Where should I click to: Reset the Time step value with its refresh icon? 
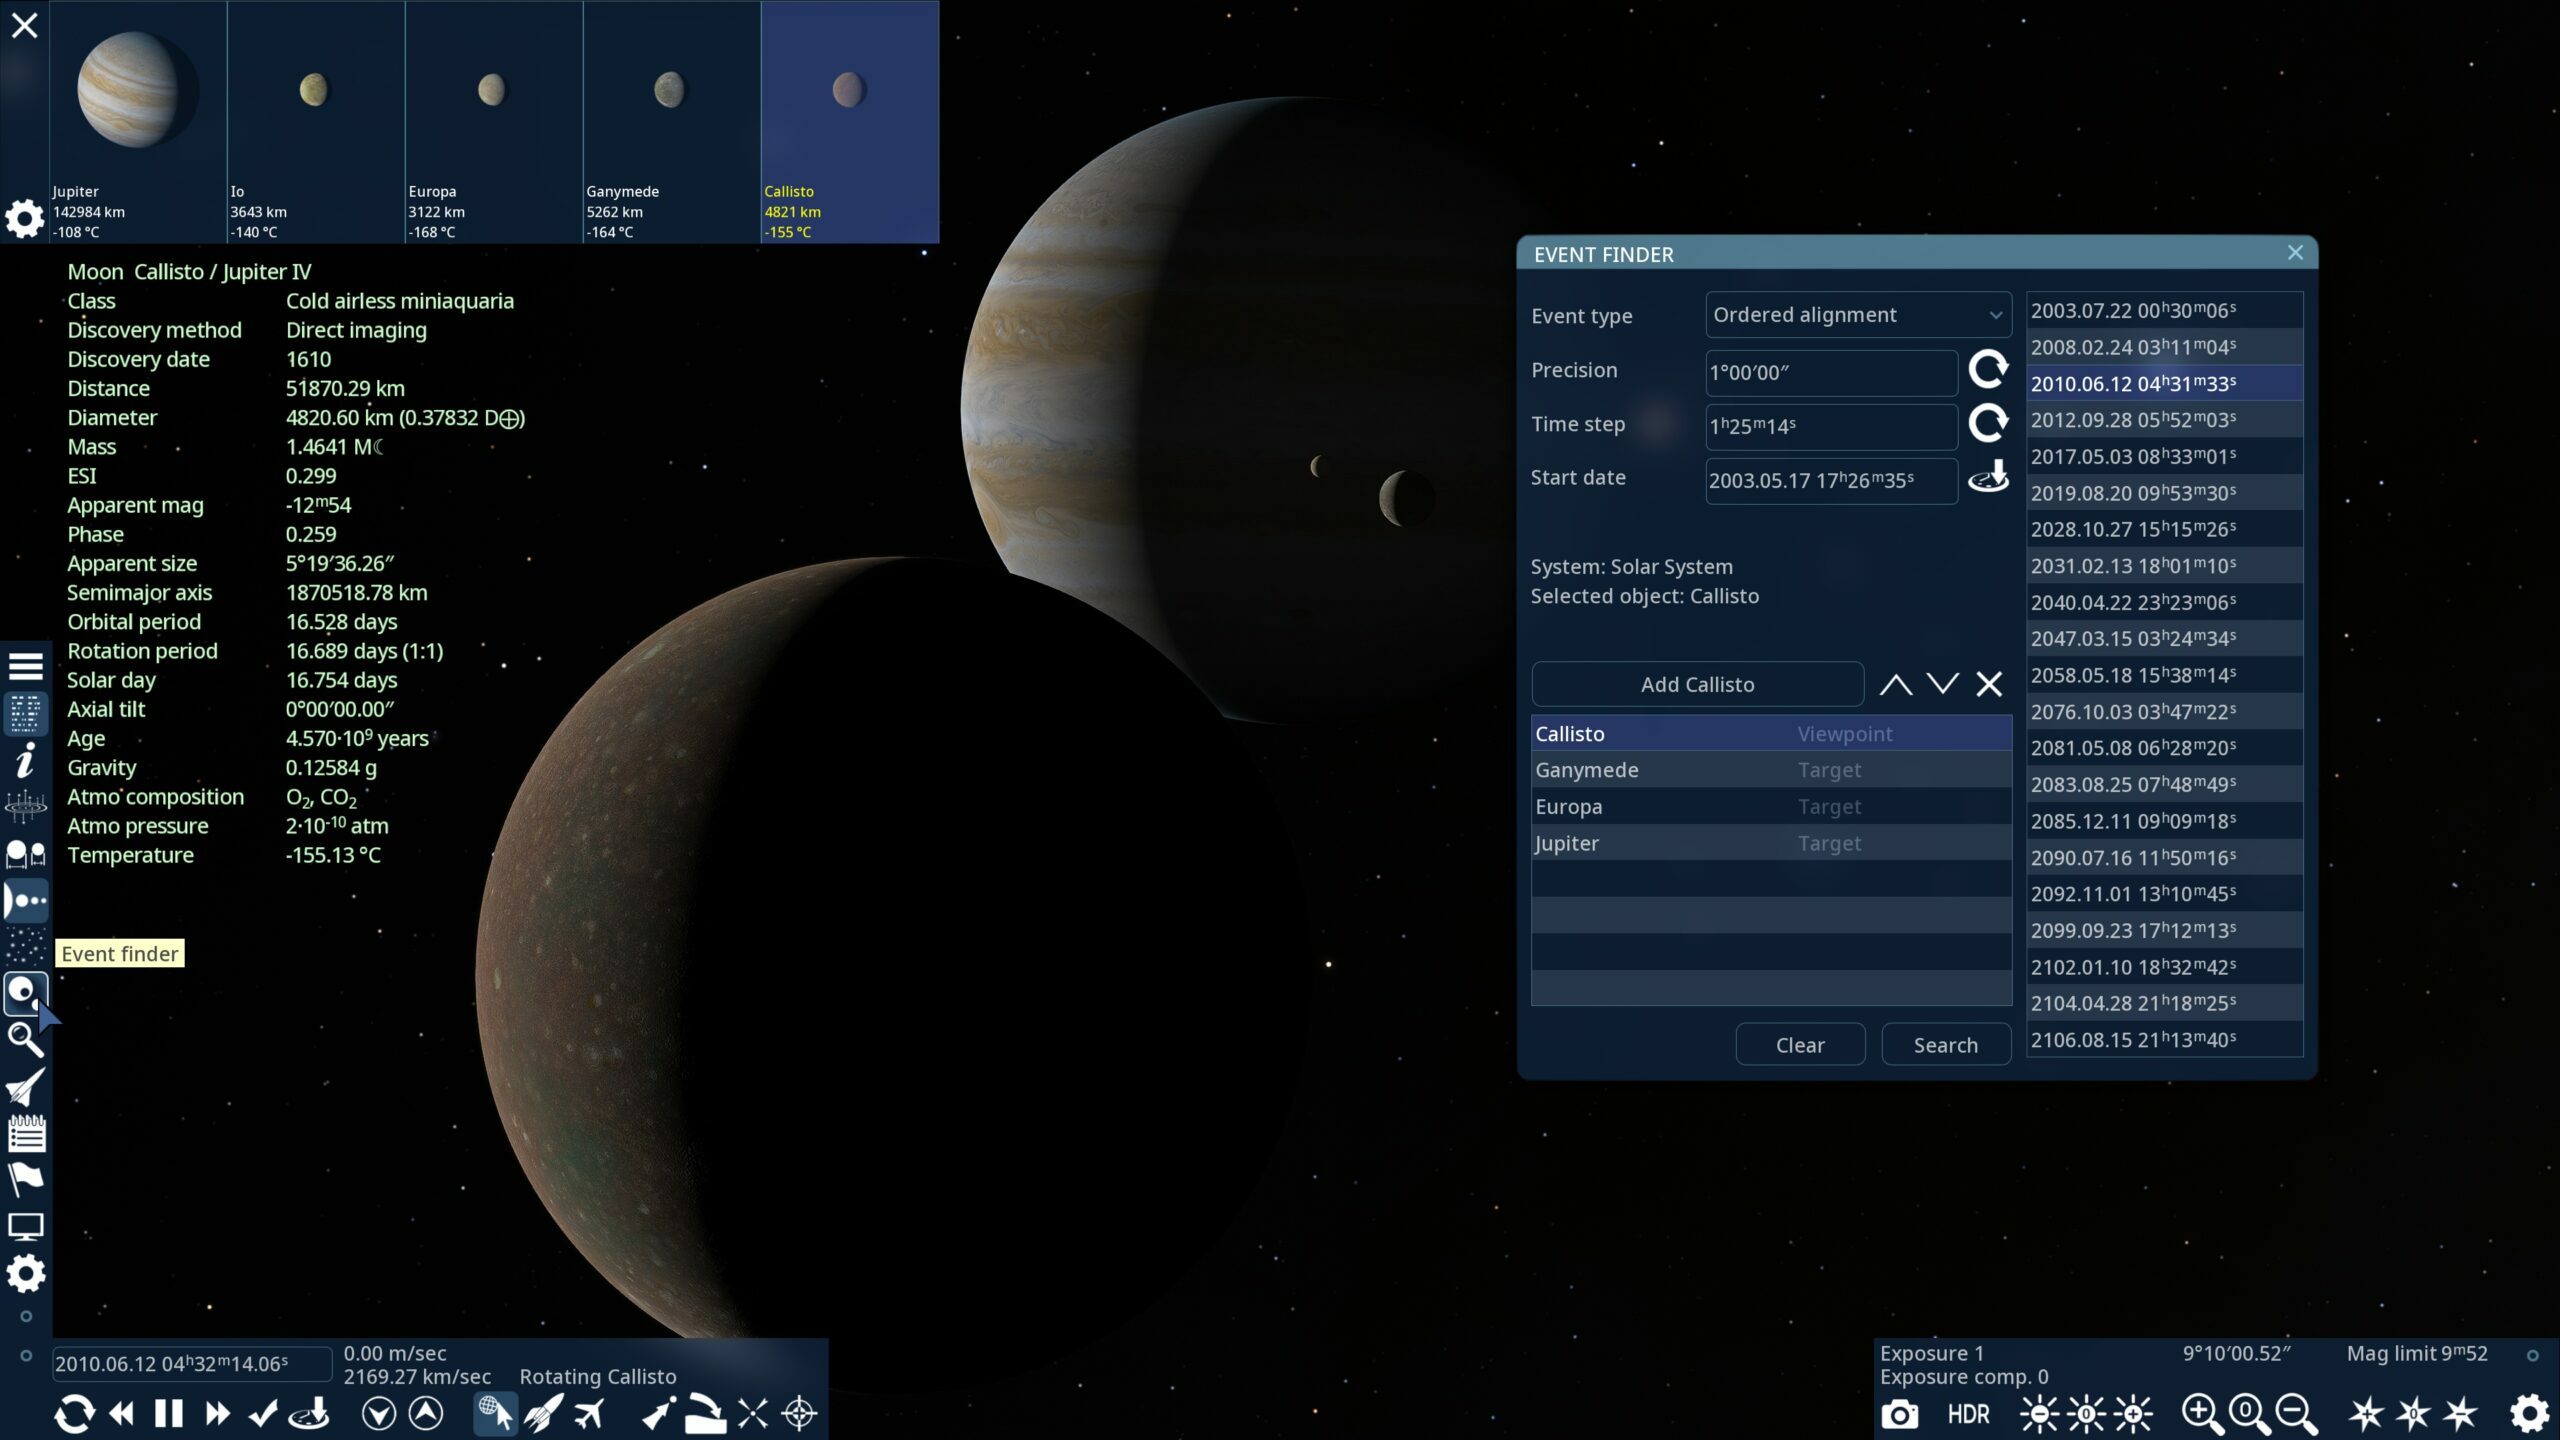click(x=1988, y=424)
